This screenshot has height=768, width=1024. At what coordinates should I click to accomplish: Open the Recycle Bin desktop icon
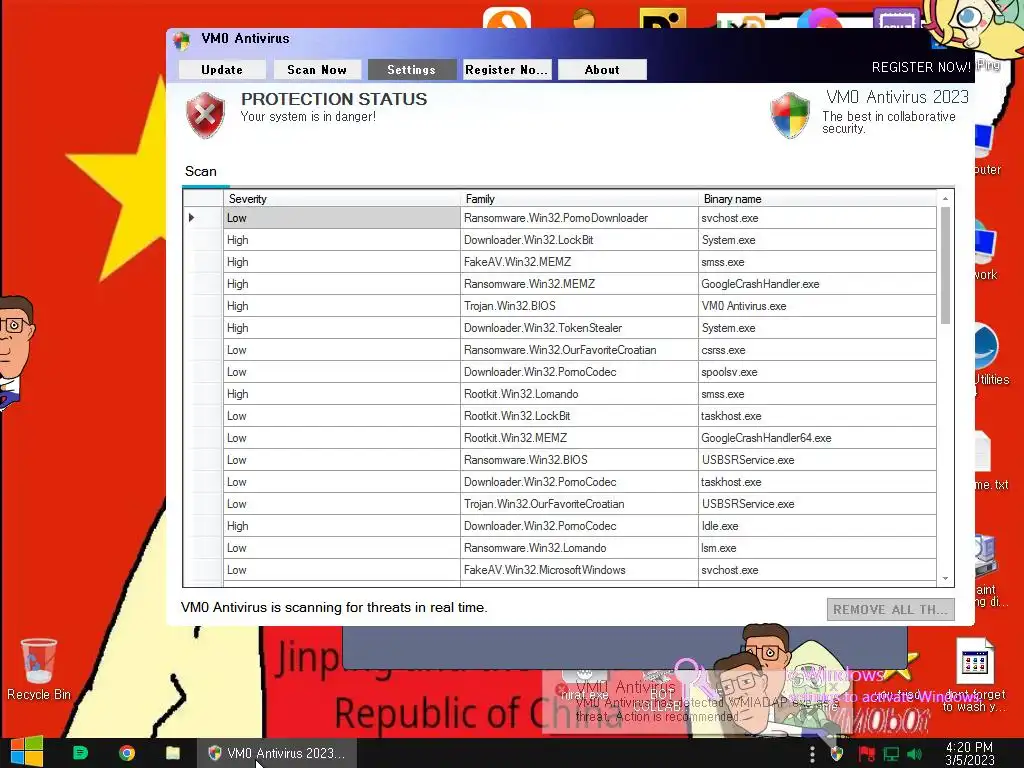(x=39, y=669)
